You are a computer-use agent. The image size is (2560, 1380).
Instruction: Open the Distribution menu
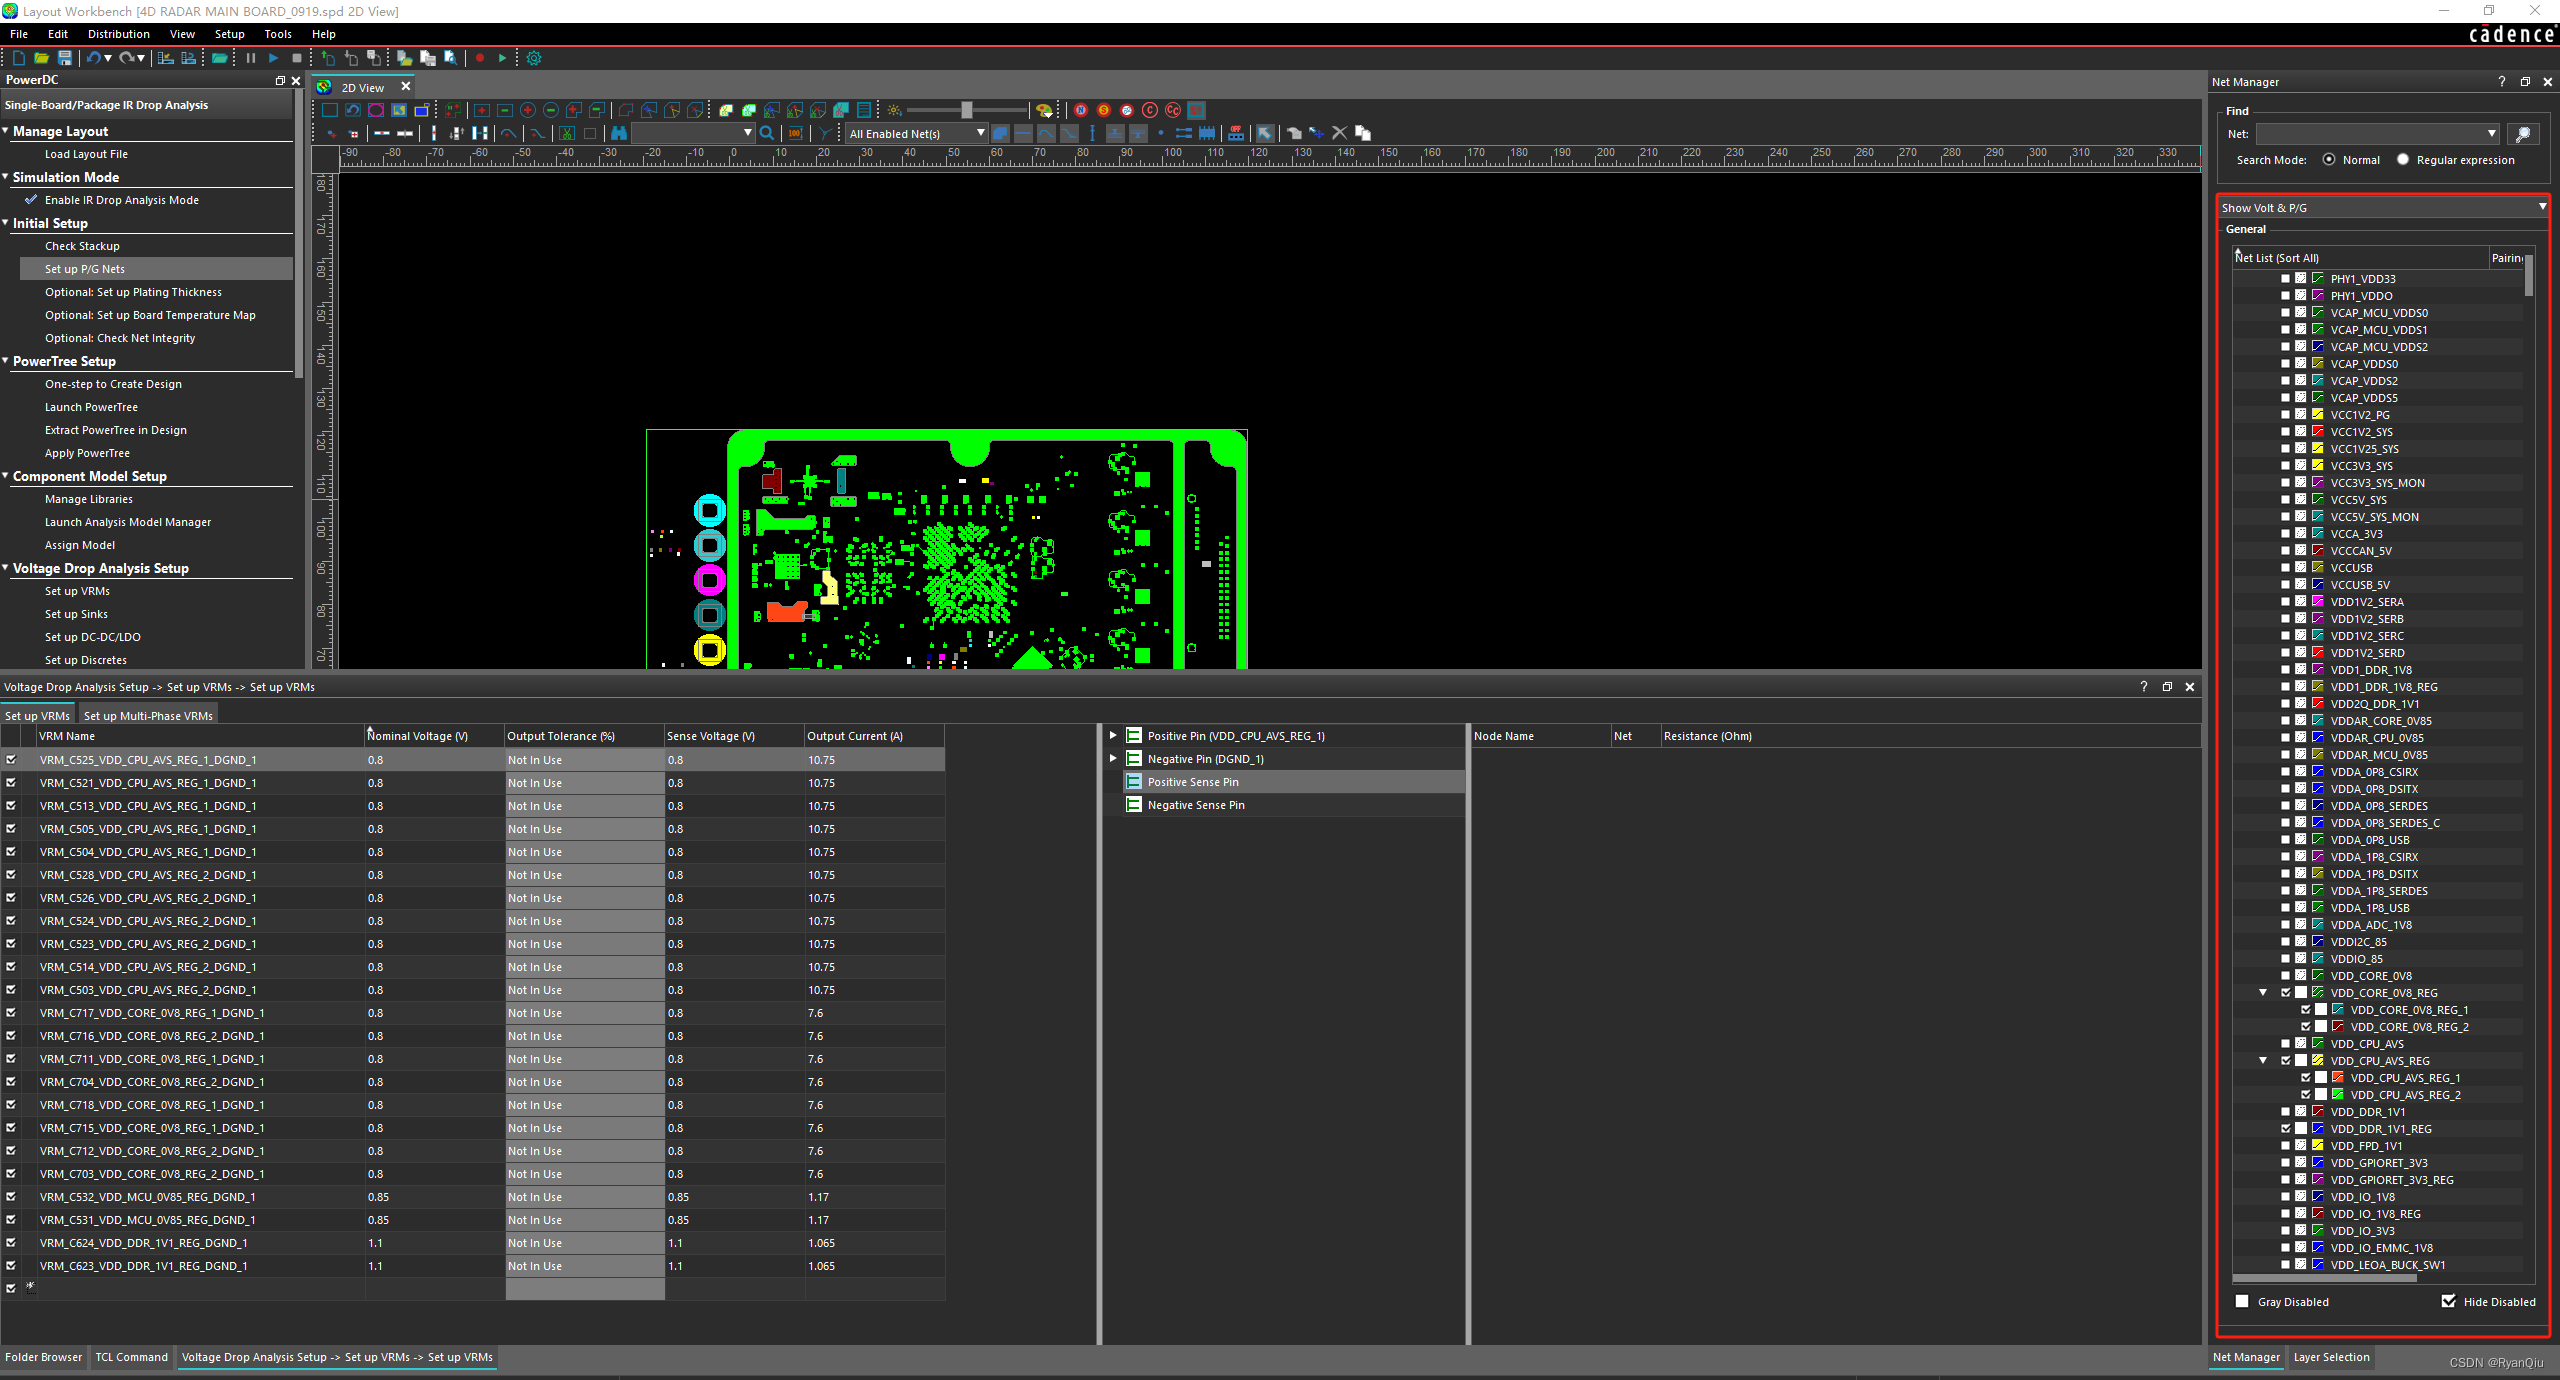pos(118,34)
